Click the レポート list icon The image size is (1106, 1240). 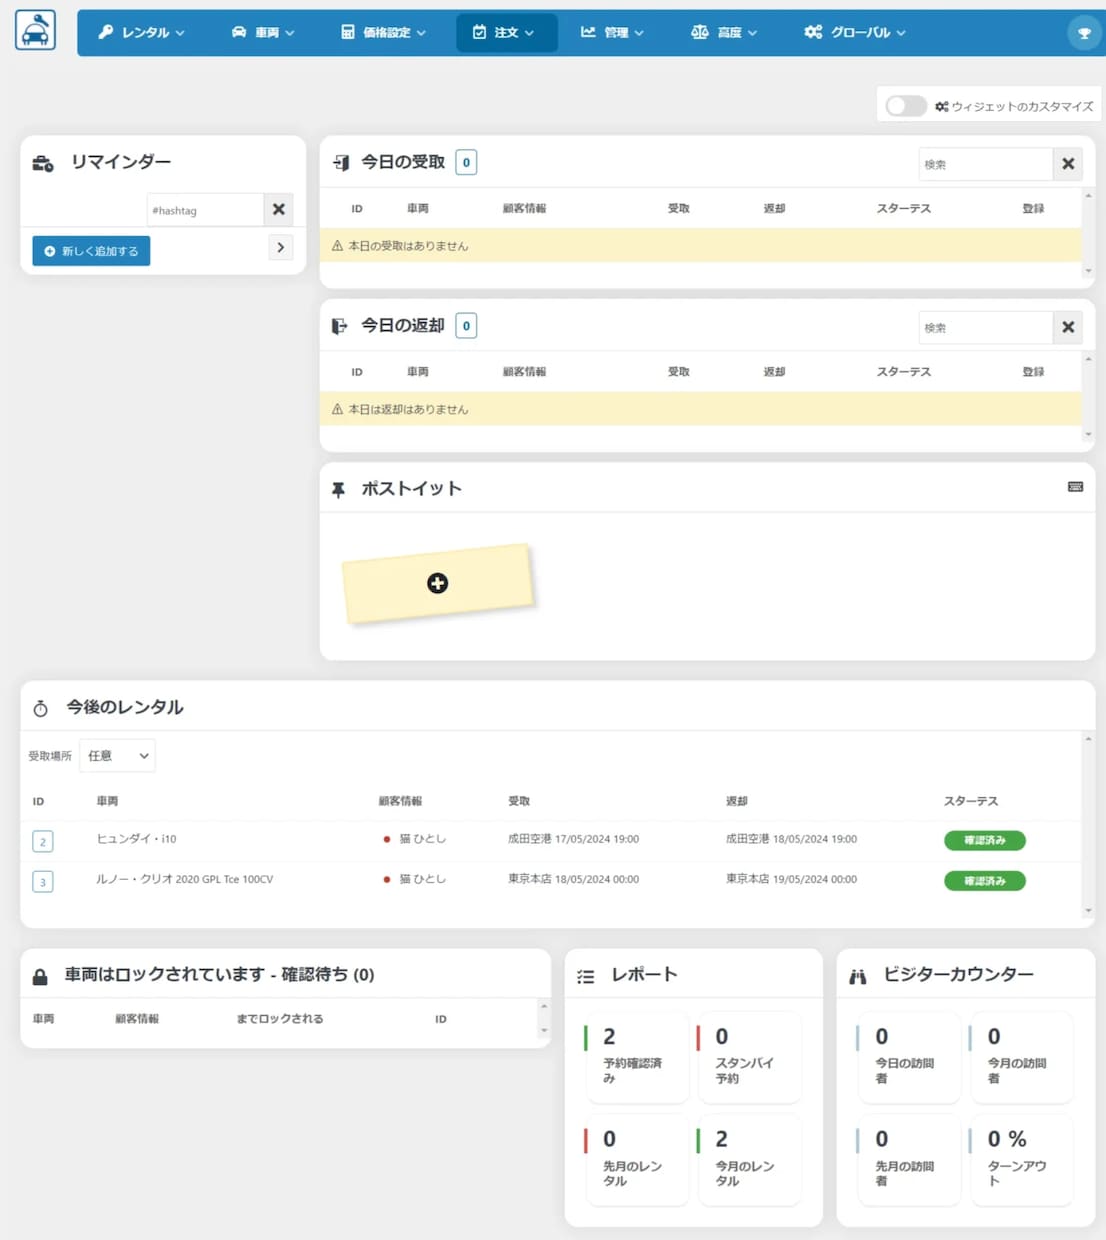[x=586, y=976]
